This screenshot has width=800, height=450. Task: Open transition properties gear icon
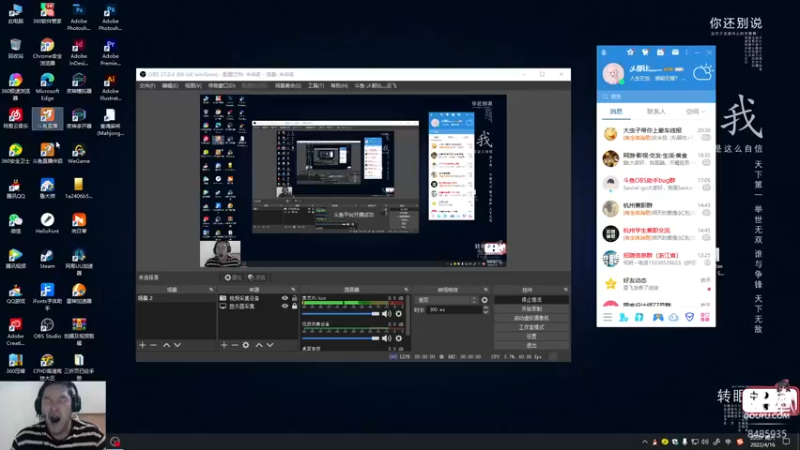coord(484,300)
